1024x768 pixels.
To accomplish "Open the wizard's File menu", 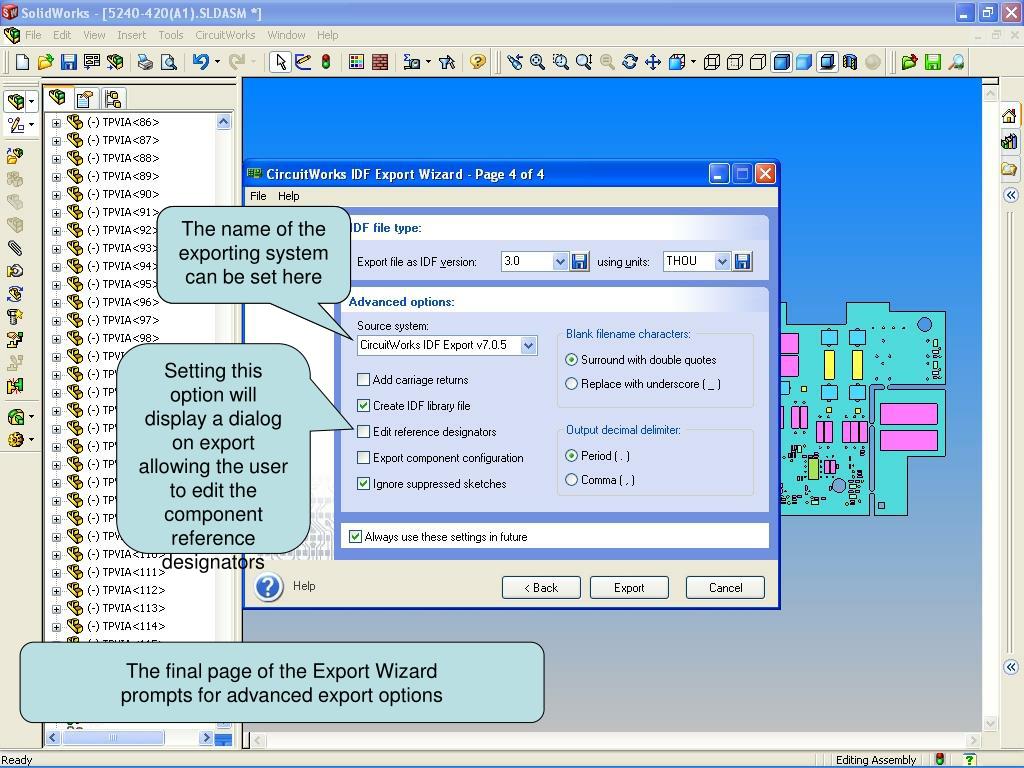I will (258, 196).
